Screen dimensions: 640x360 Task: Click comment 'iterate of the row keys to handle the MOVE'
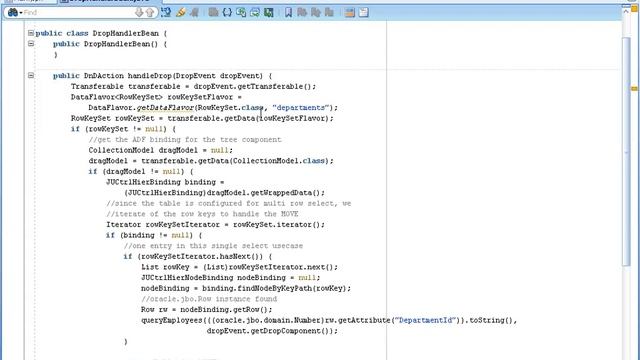point(202,214)
